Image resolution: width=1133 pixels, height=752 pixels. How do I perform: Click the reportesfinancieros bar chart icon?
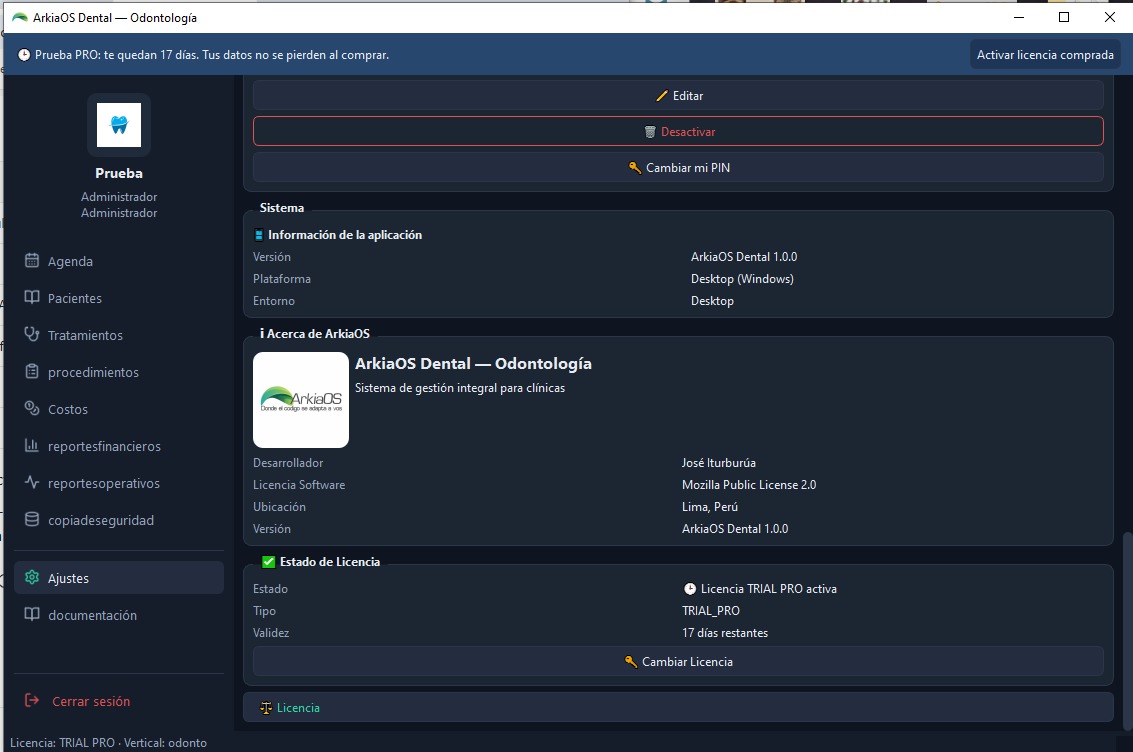coord(32,446)
